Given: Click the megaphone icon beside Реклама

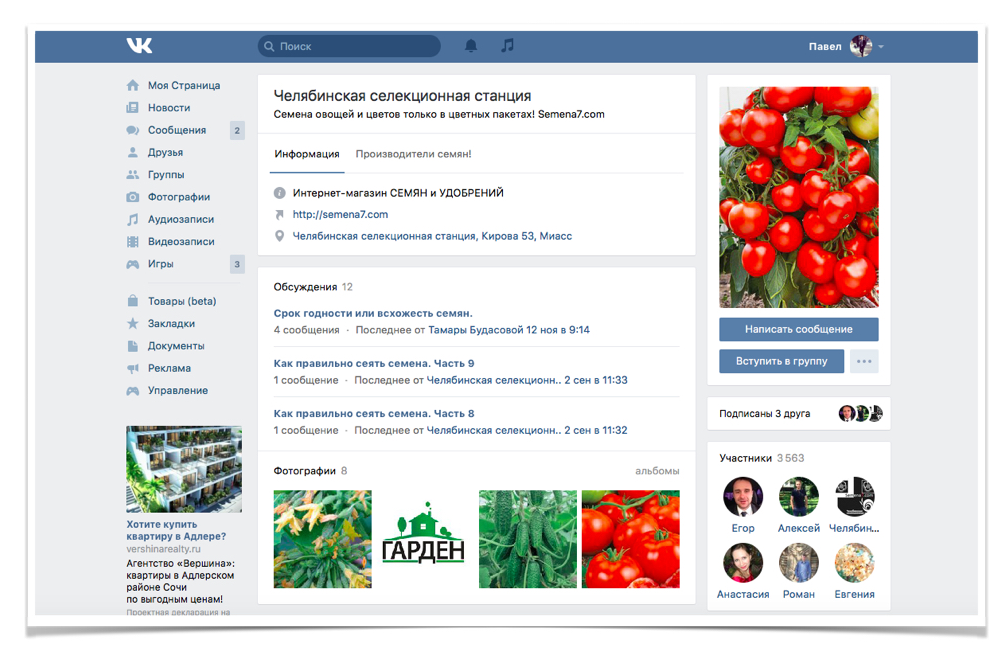Looking at the screenshot, I should click(x=133, y=368).
